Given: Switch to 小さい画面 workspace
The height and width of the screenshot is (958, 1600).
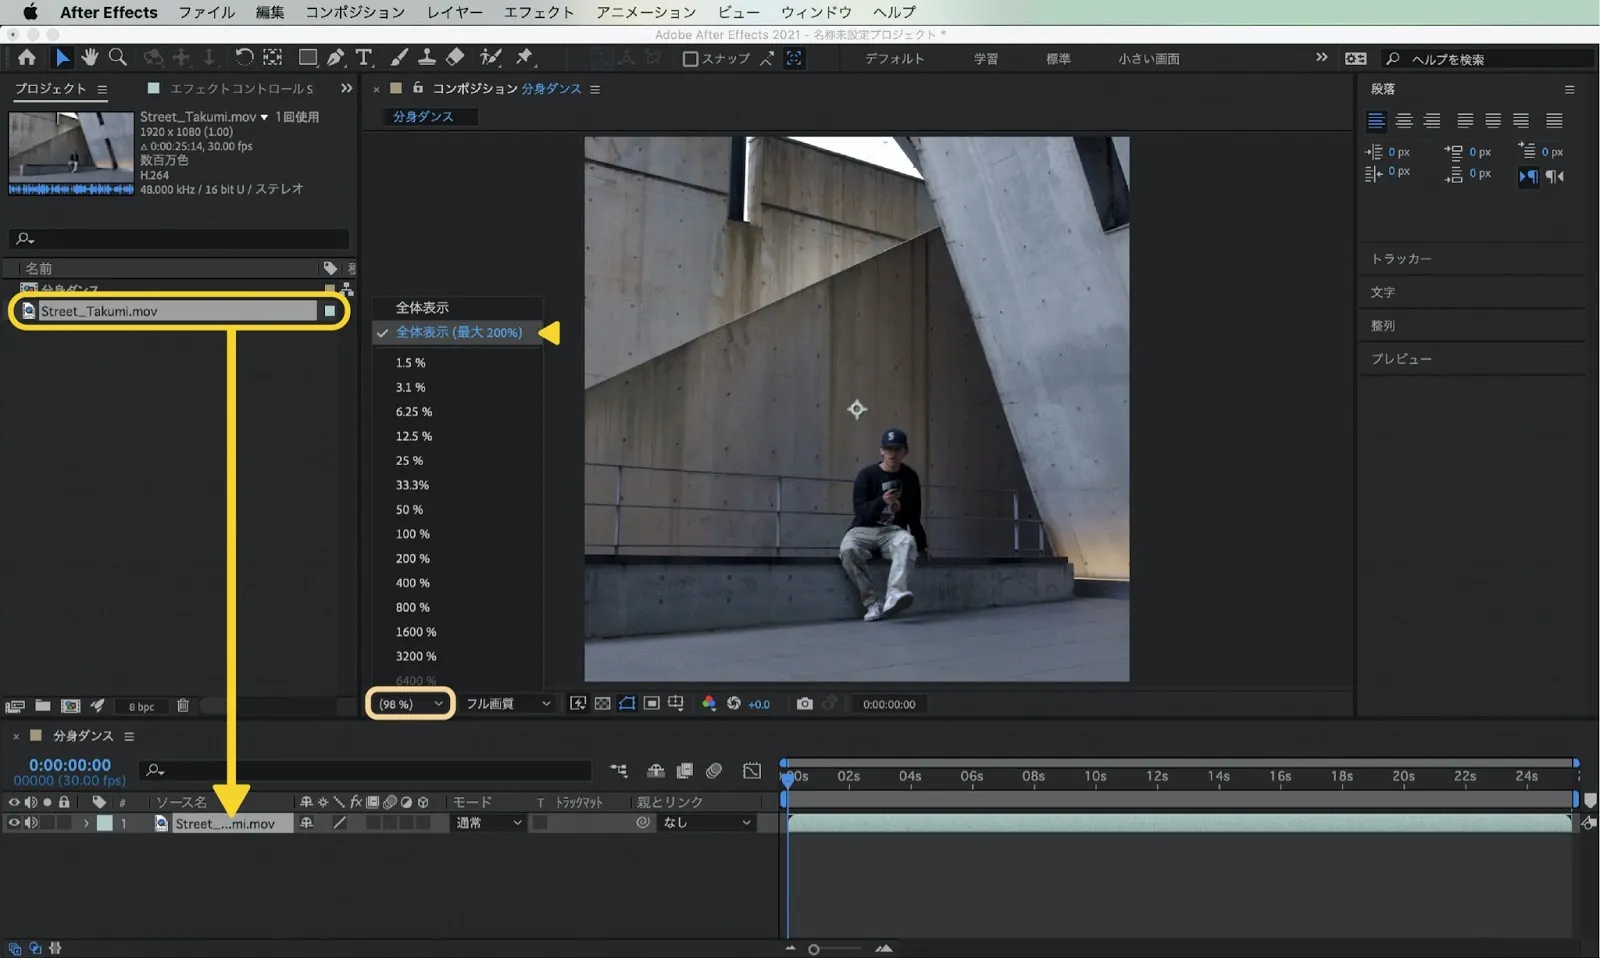Looking at the screenshot, I should point(1148,58).
